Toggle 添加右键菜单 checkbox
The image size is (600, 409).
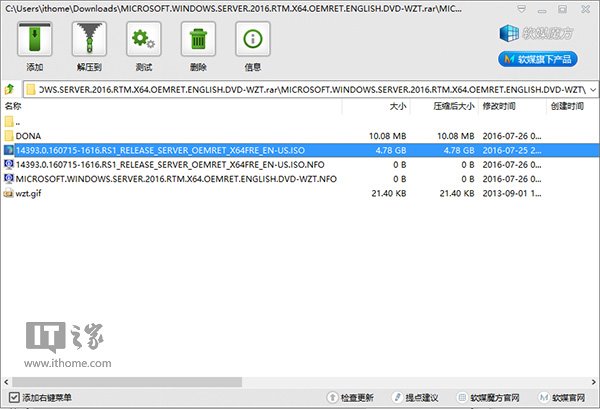point(11,399)
